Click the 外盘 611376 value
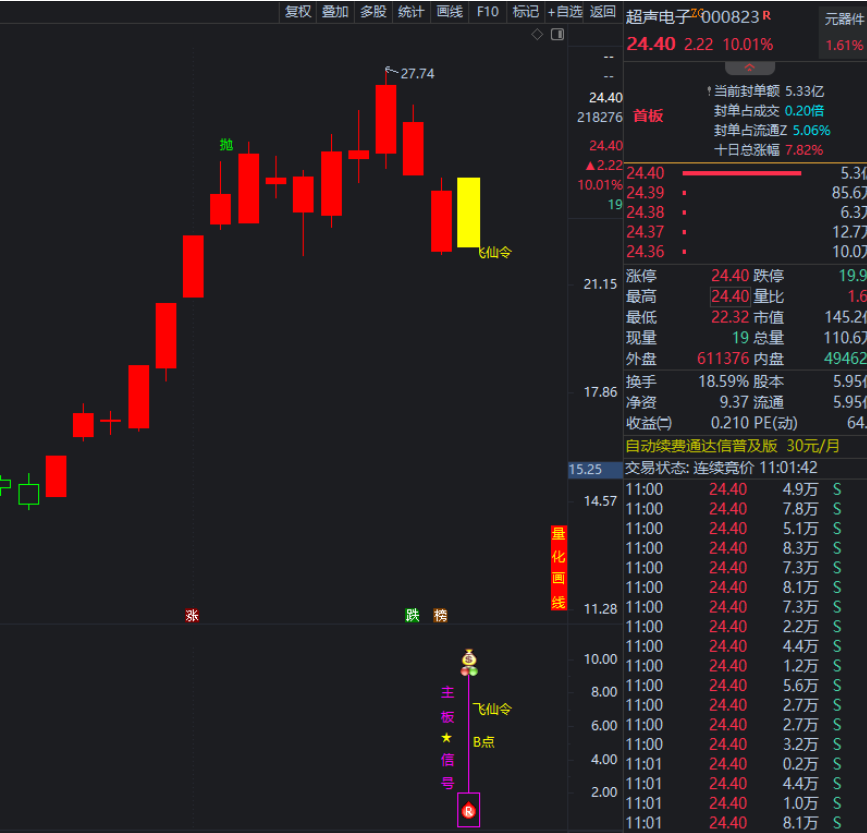The height and width of the screenshot is (833, 867). [723, 359]
